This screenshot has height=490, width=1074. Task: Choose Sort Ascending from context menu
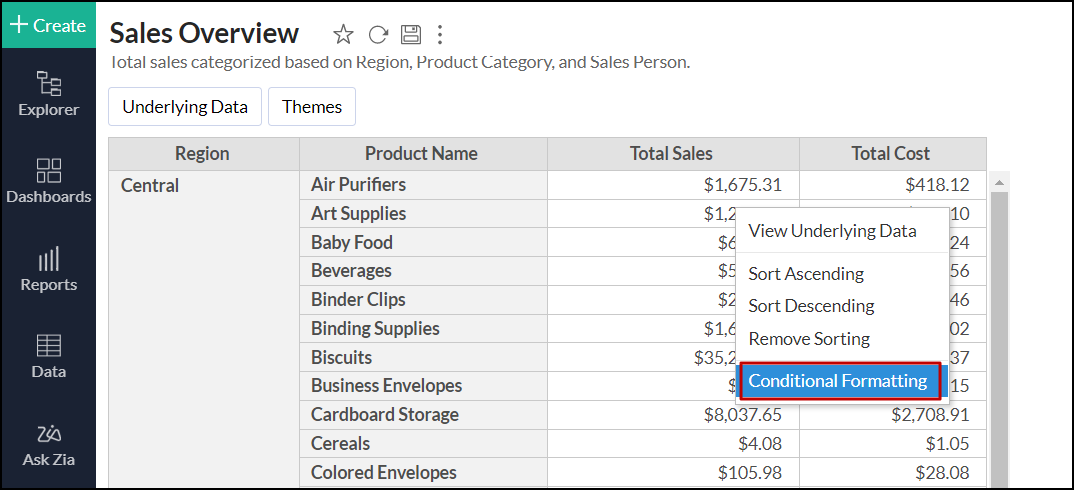coord(806,274)
